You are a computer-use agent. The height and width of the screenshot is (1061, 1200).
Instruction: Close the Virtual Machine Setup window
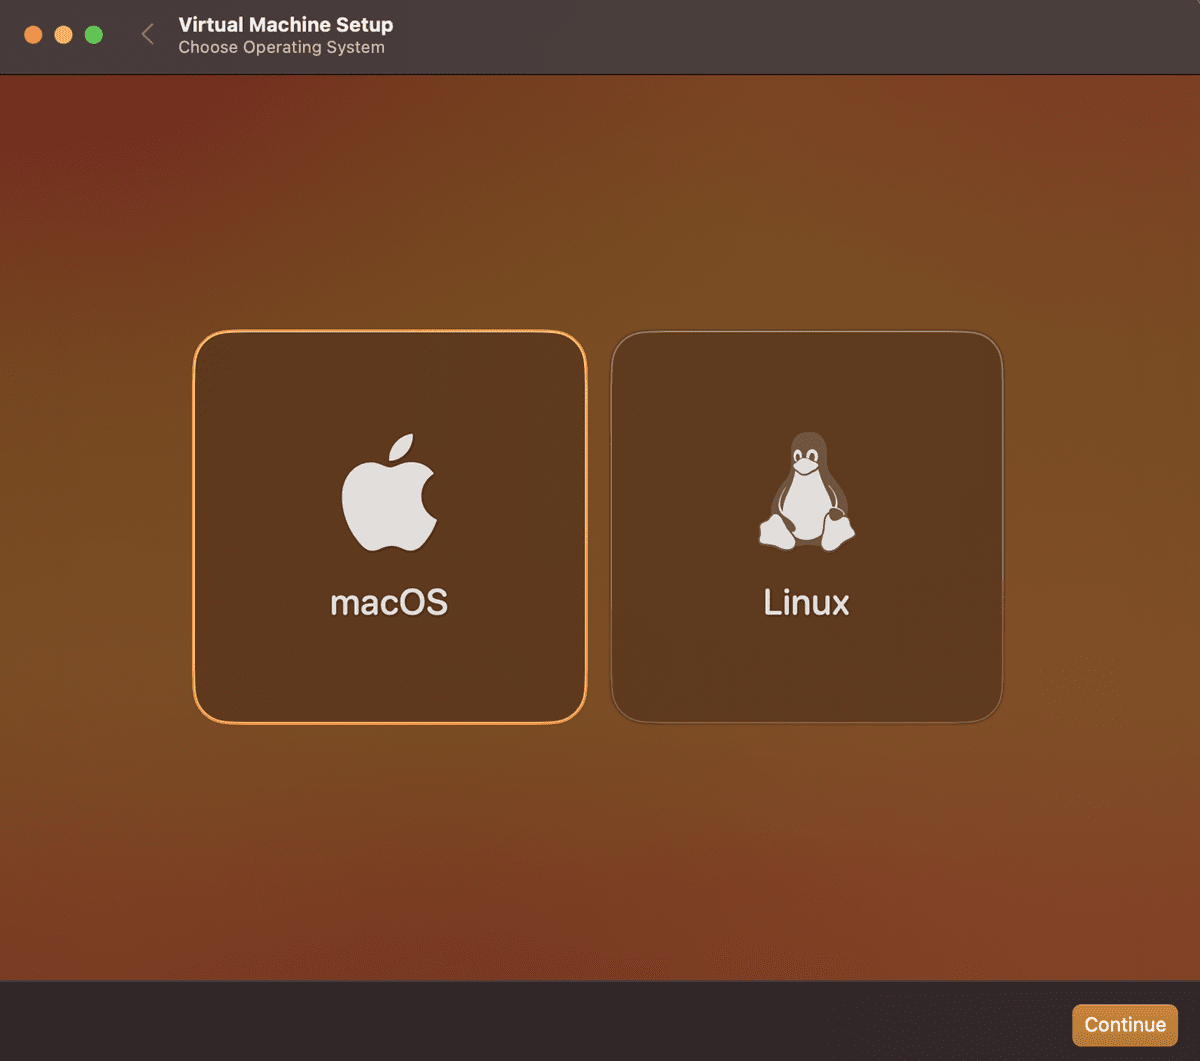click(33, 35)
